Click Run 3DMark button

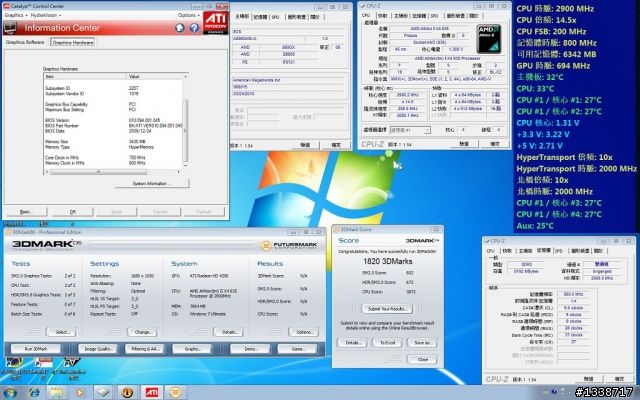pyautogui.click(x=36, y=349)
